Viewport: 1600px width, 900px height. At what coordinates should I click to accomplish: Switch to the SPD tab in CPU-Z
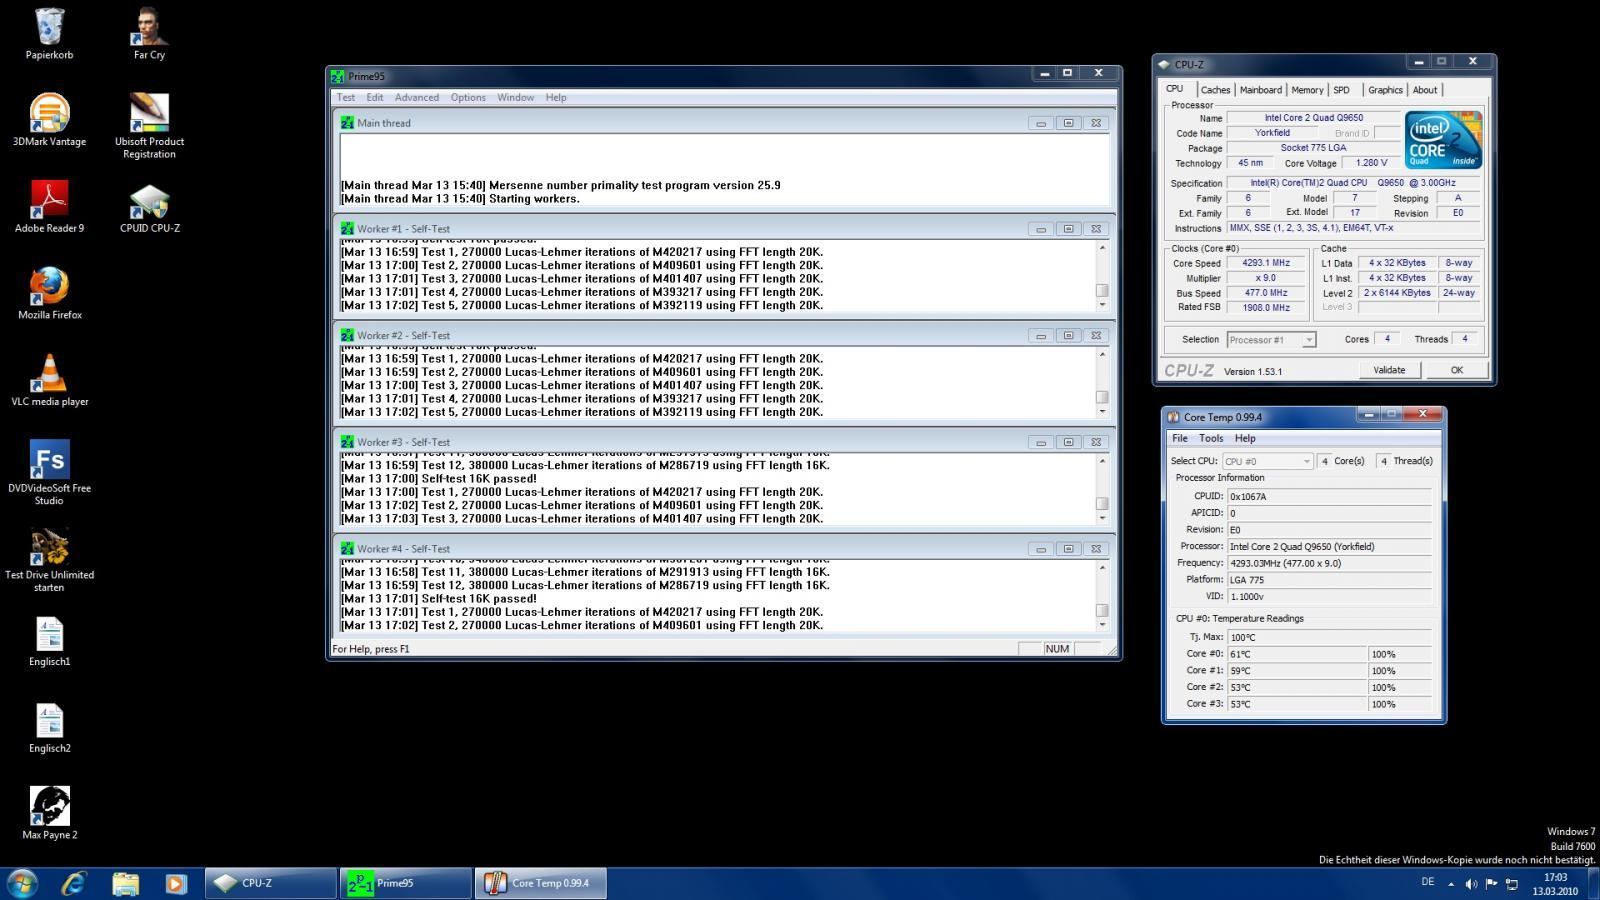coord(1341,90)
